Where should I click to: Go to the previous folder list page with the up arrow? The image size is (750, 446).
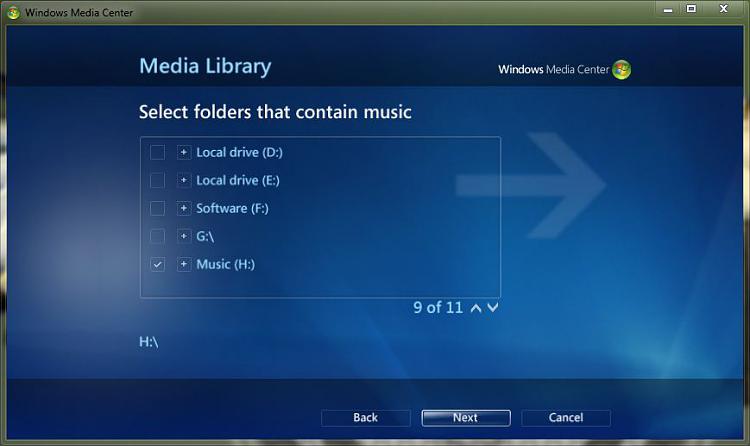(476, 308)
